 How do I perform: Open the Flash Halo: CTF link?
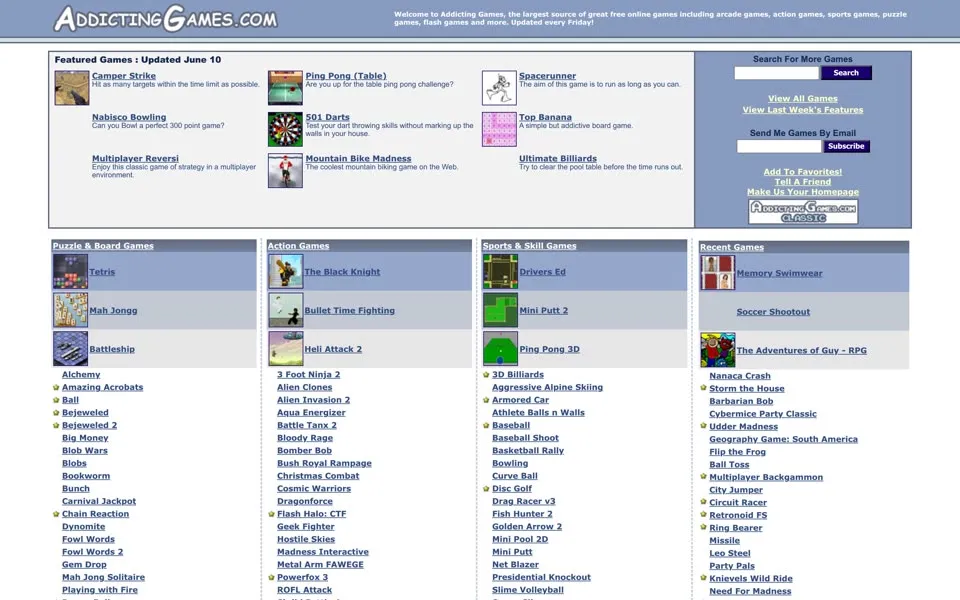pos(312,514)
